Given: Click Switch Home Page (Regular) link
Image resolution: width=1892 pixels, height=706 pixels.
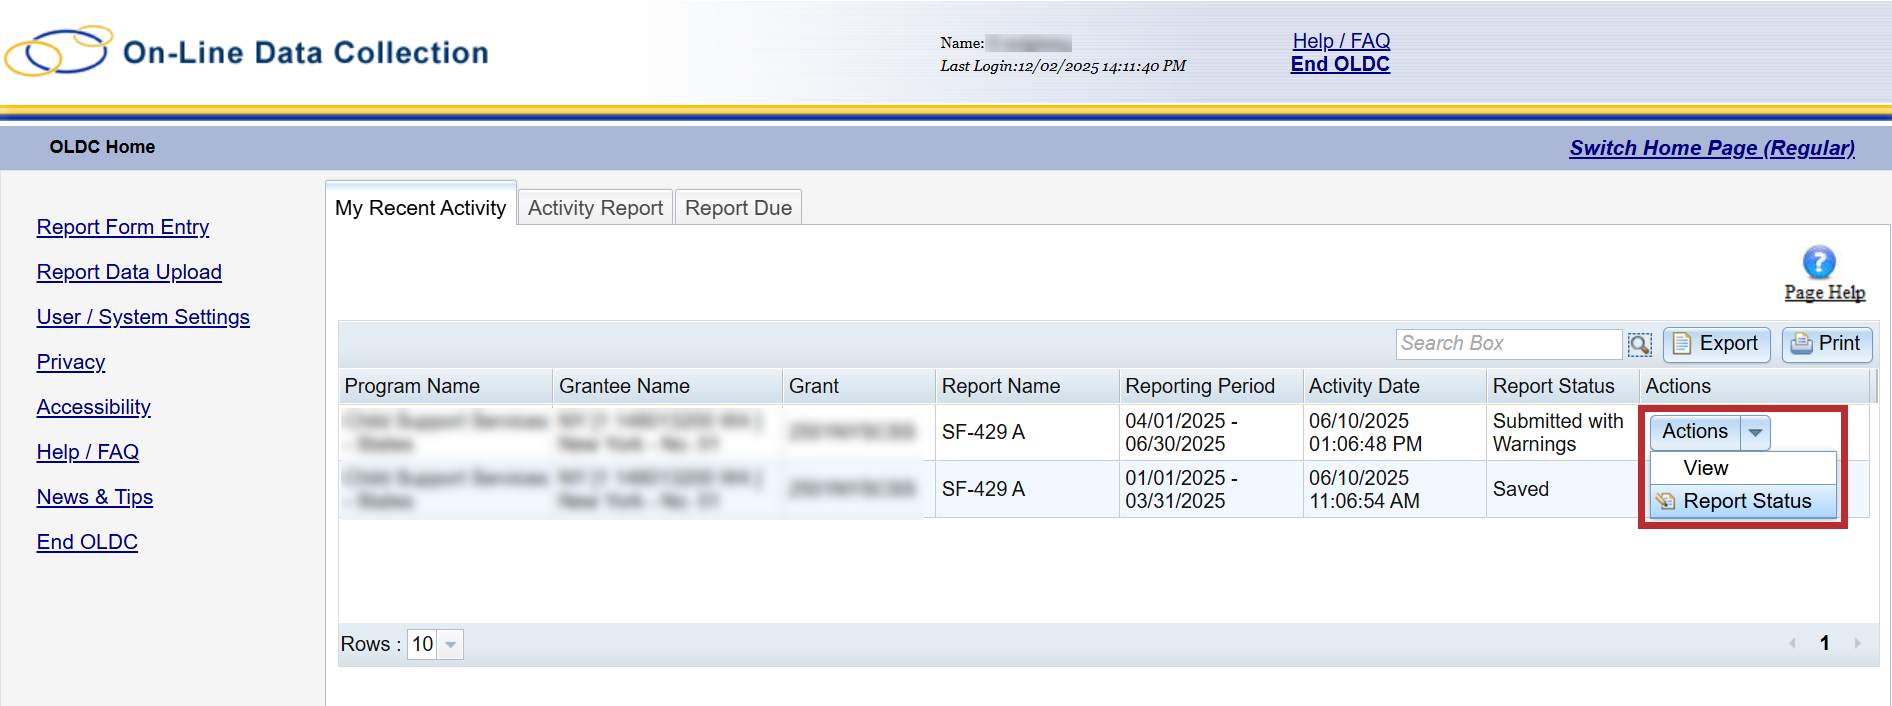Looking at the screenshot, I should [x=1711, y=148].
